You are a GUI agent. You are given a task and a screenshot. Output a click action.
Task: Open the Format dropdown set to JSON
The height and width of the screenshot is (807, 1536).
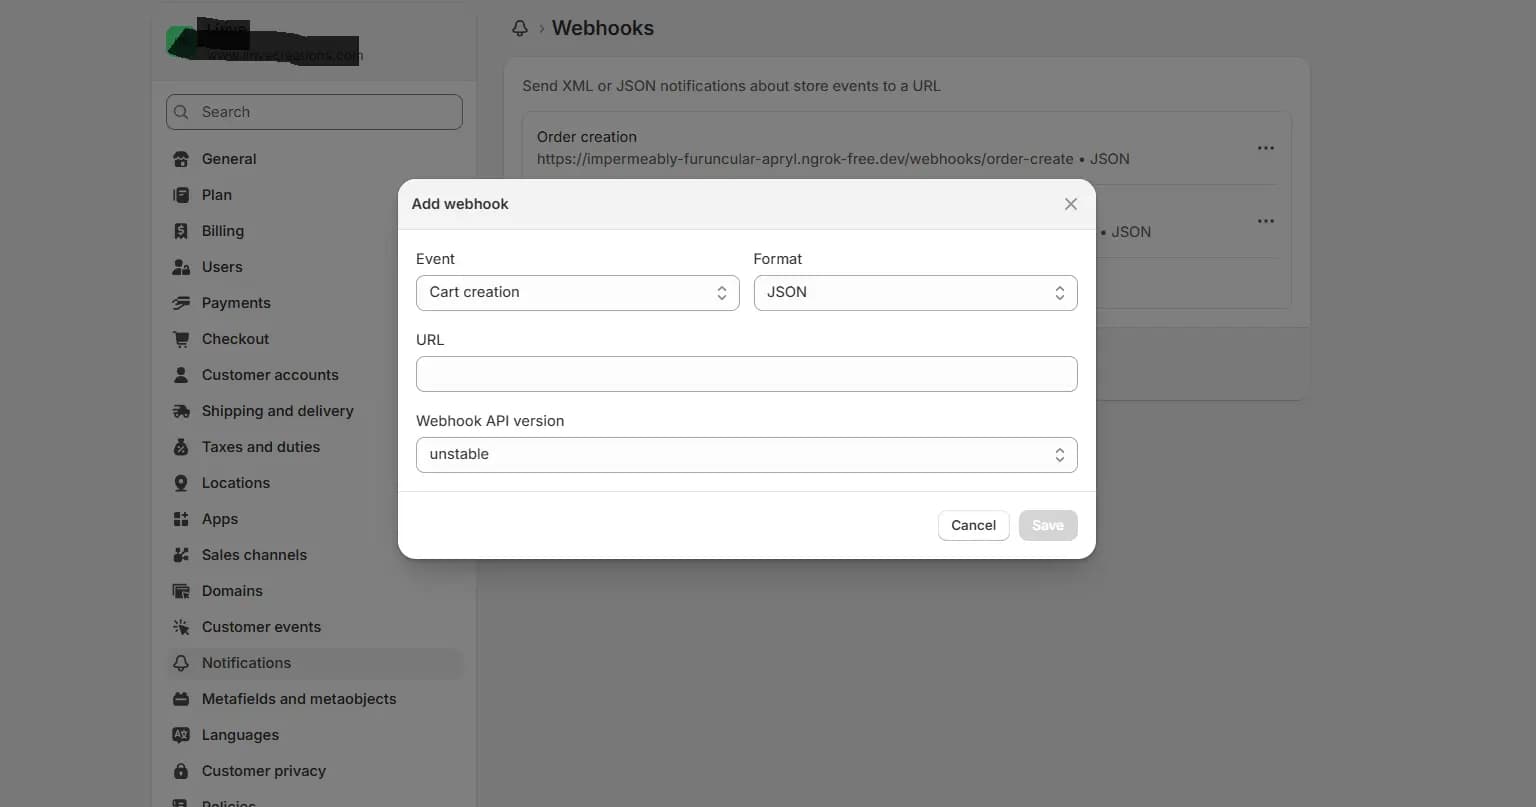pyautogui.click(x=915, y=293)
